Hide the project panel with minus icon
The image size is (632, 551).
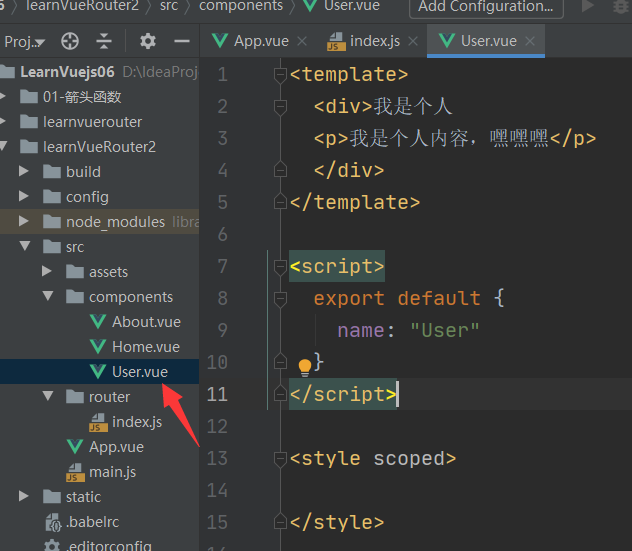182,41
